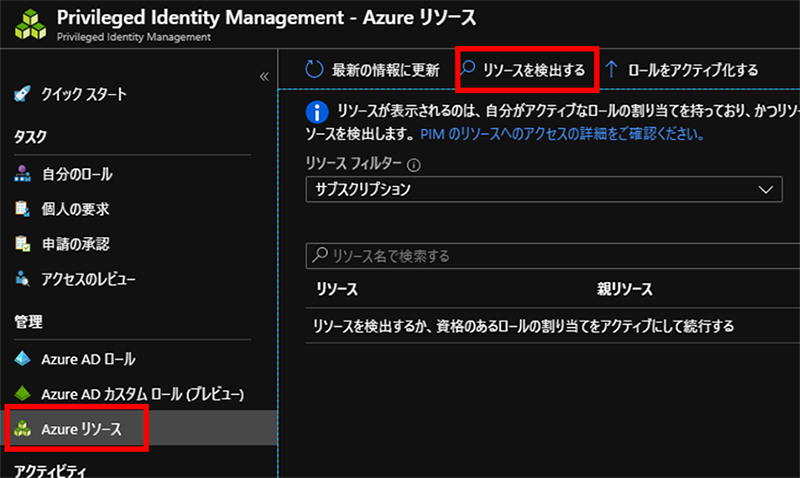Click the 管理 section heading

29,322
